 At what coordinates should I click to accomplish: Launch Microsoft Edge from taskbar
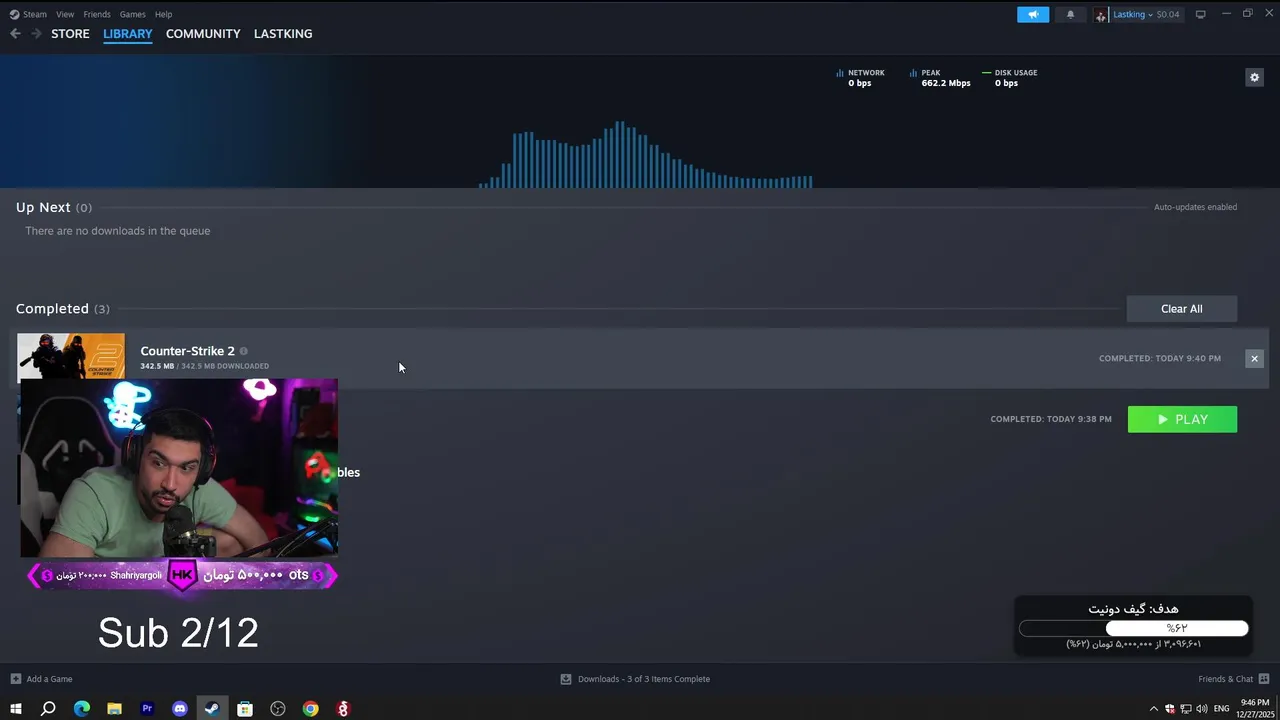pyautogui.click(x=82, y=709)
